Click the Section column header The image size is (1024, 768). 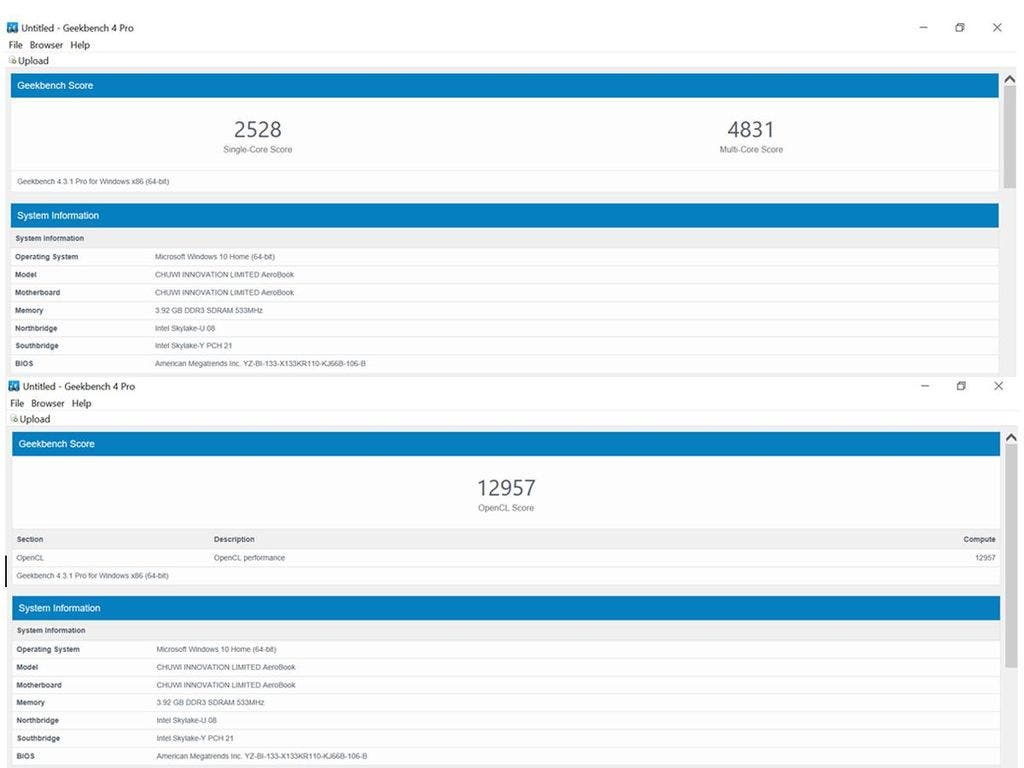click(30, 539)
